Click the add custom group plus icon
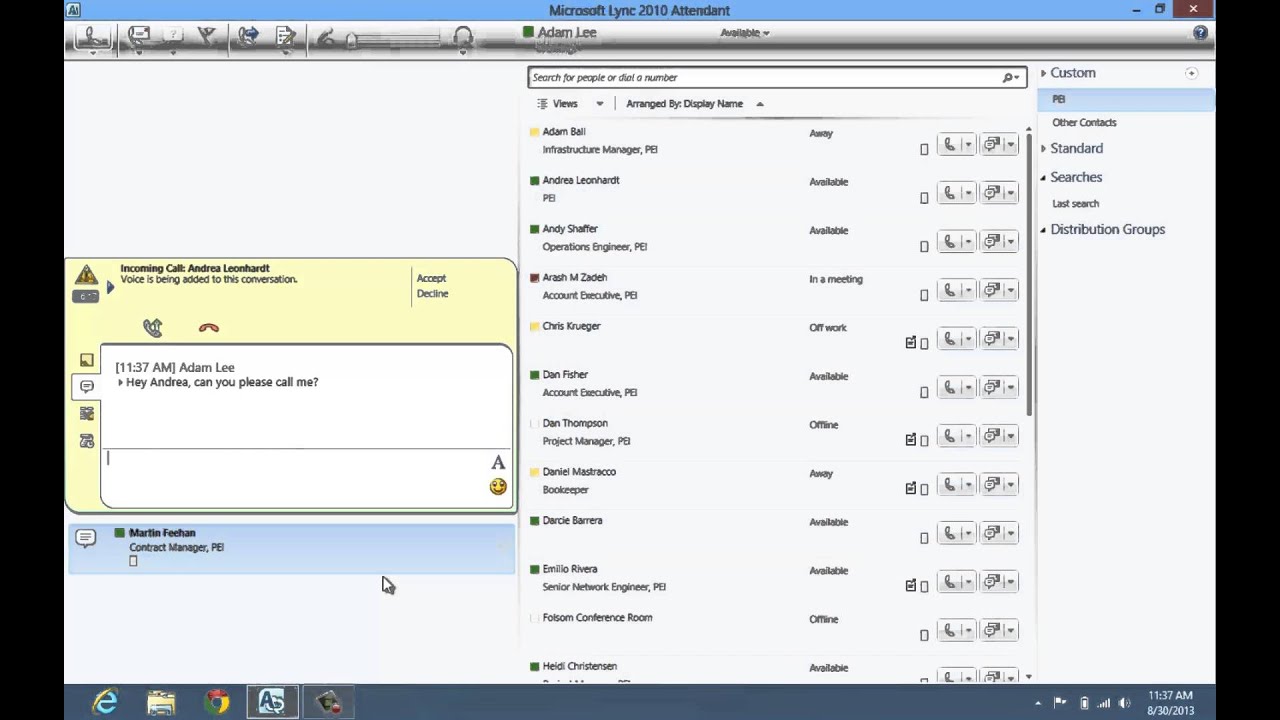 (1191, 73)
